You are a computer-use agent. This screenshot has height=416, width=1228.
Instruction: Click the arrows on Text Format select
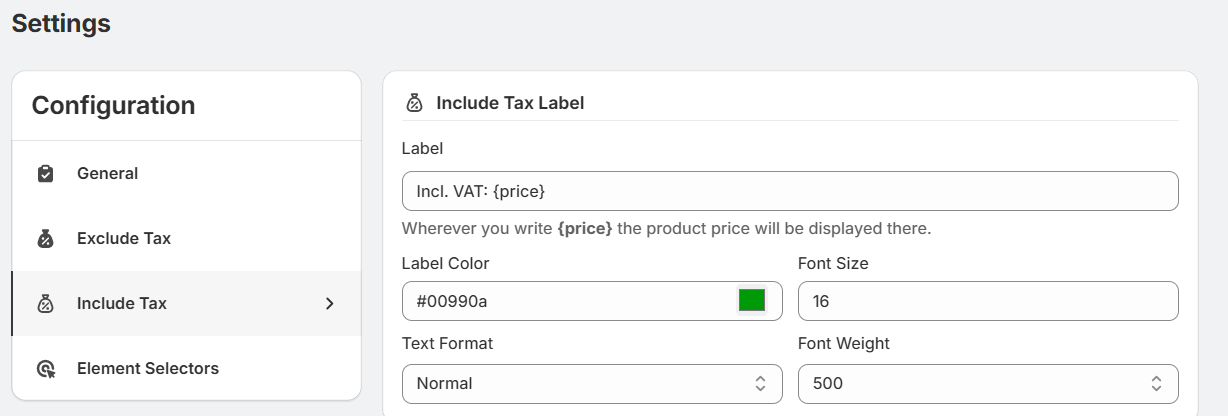pos(760,384)
